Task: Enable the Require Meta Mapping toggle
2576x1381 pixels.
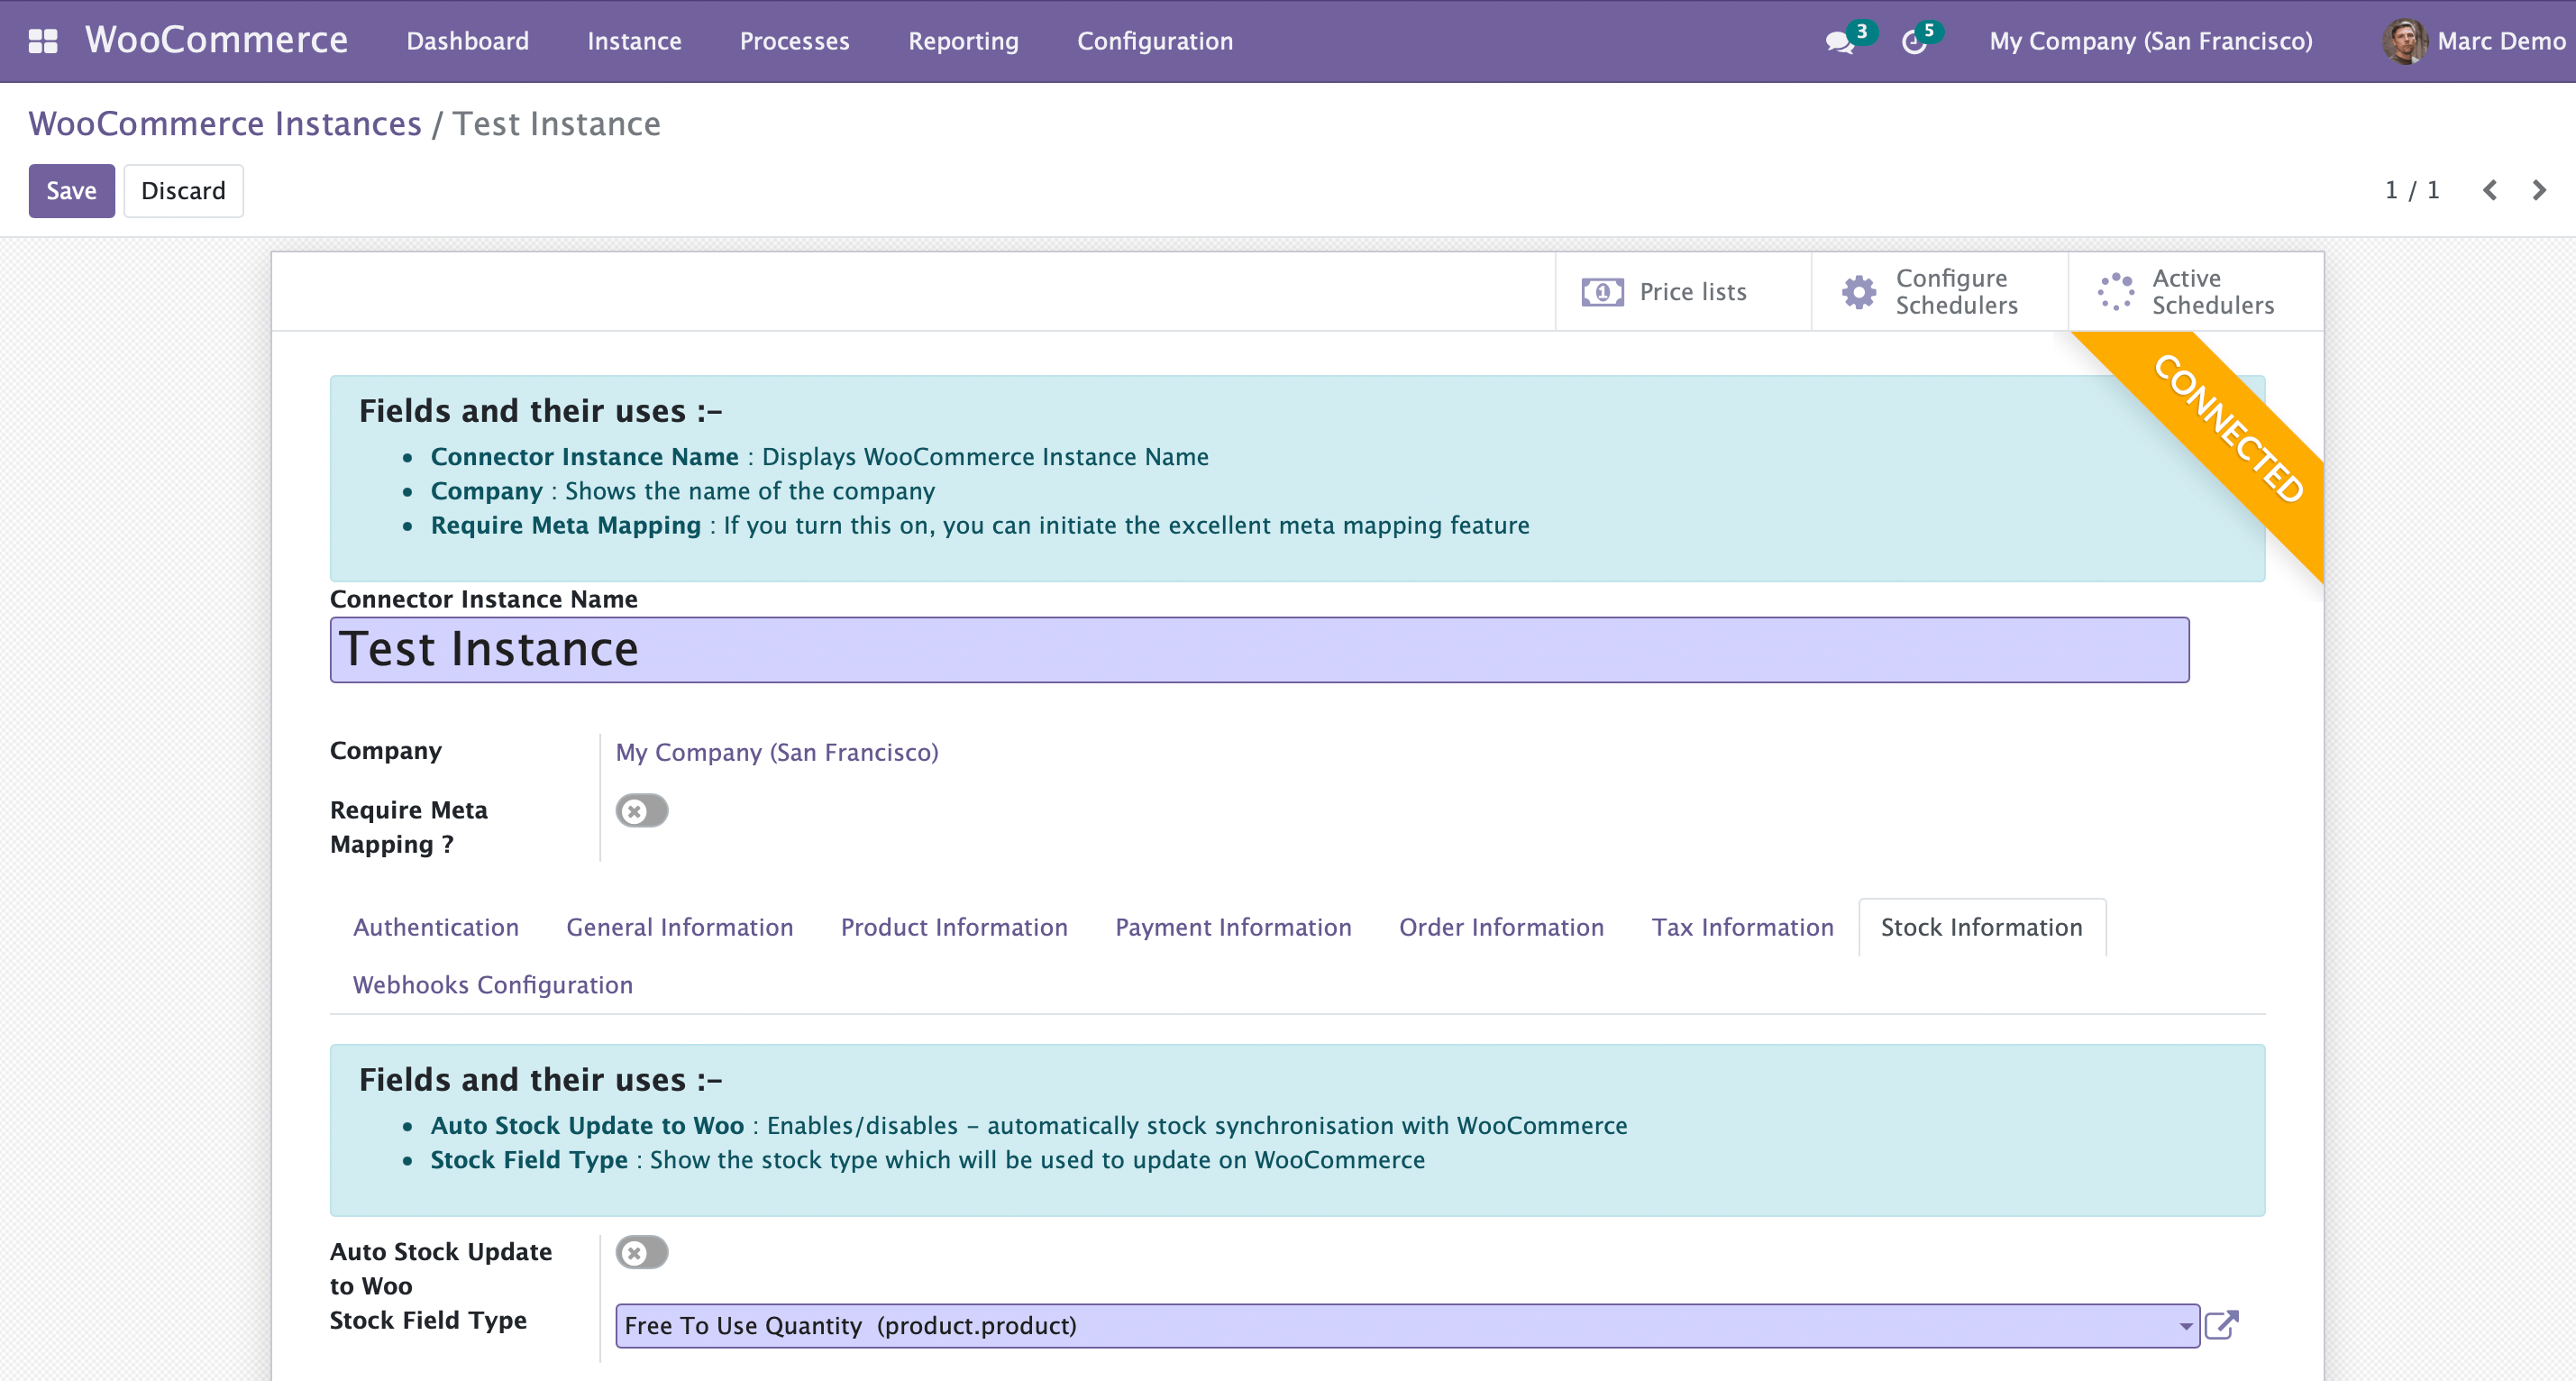Action: [642, 811]
